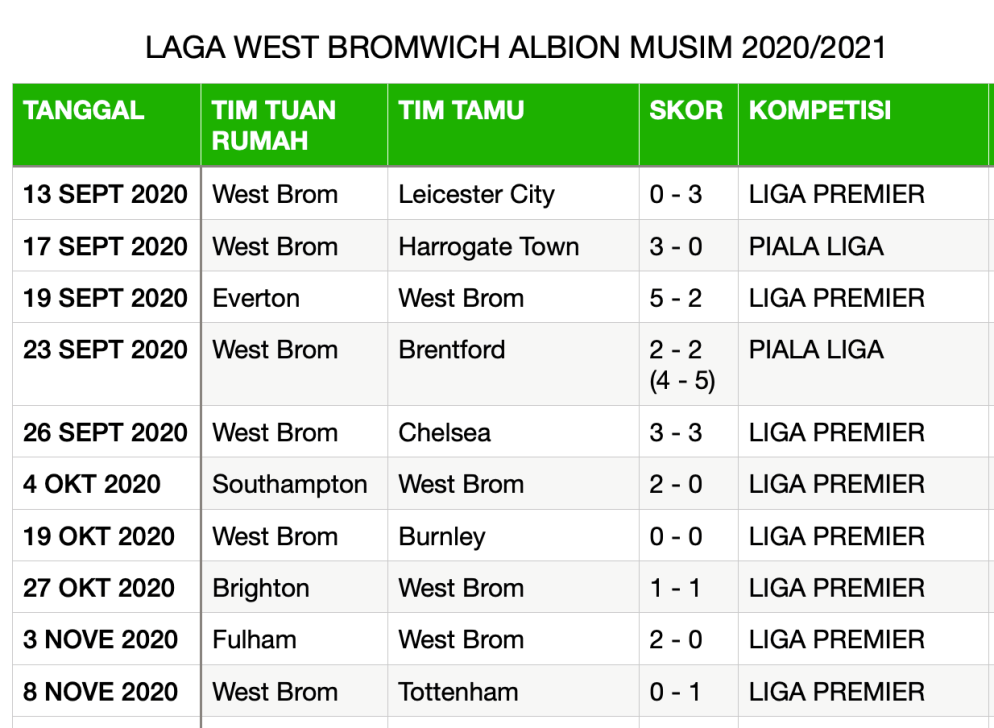This screenshot has width=994, height=728.
Task: Click the Southampton home team cell
Action: (290, 485)
